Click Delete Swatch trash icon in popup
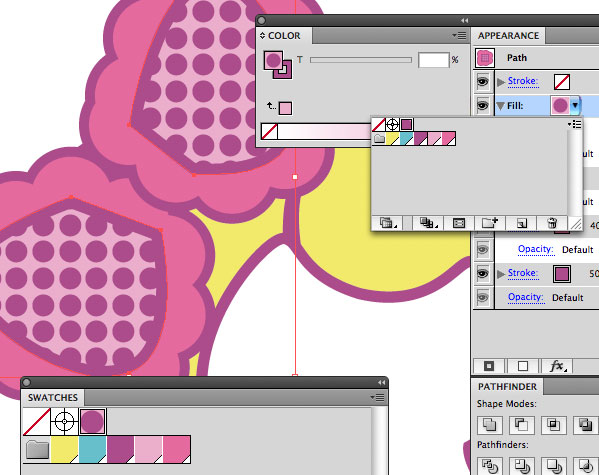Viewport: 599px width, 475px height. point(552,223)
